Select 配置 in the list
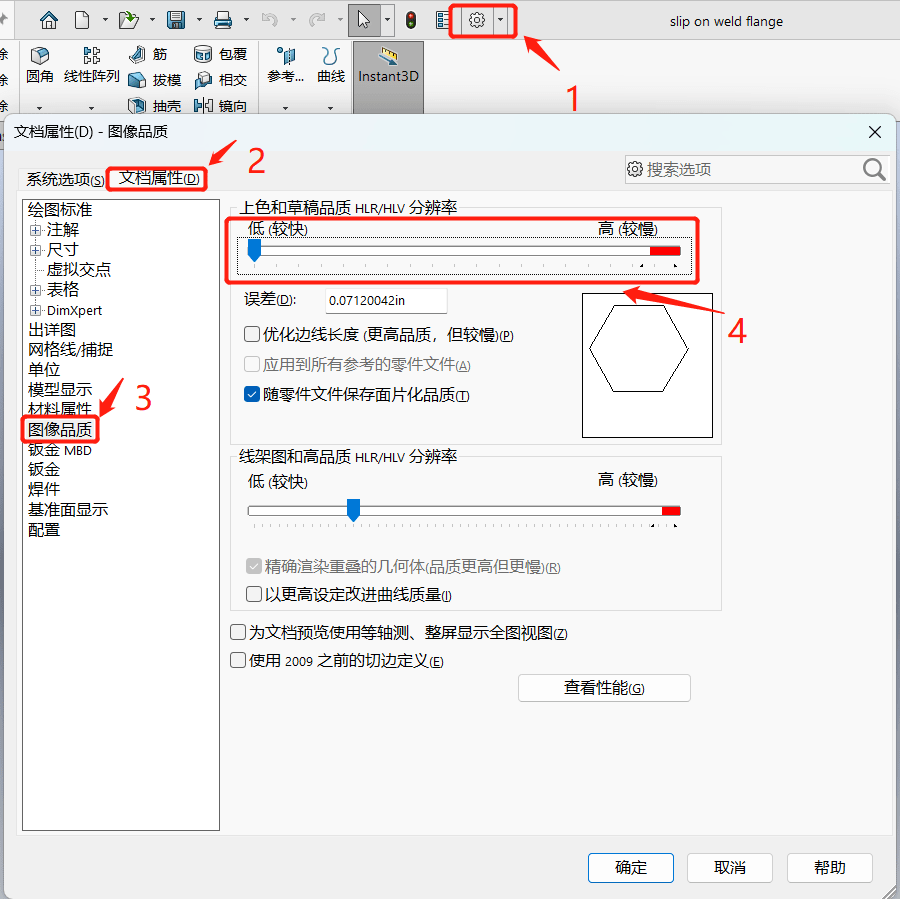Screen dimensions: 900x899 [x=44, y=529]
